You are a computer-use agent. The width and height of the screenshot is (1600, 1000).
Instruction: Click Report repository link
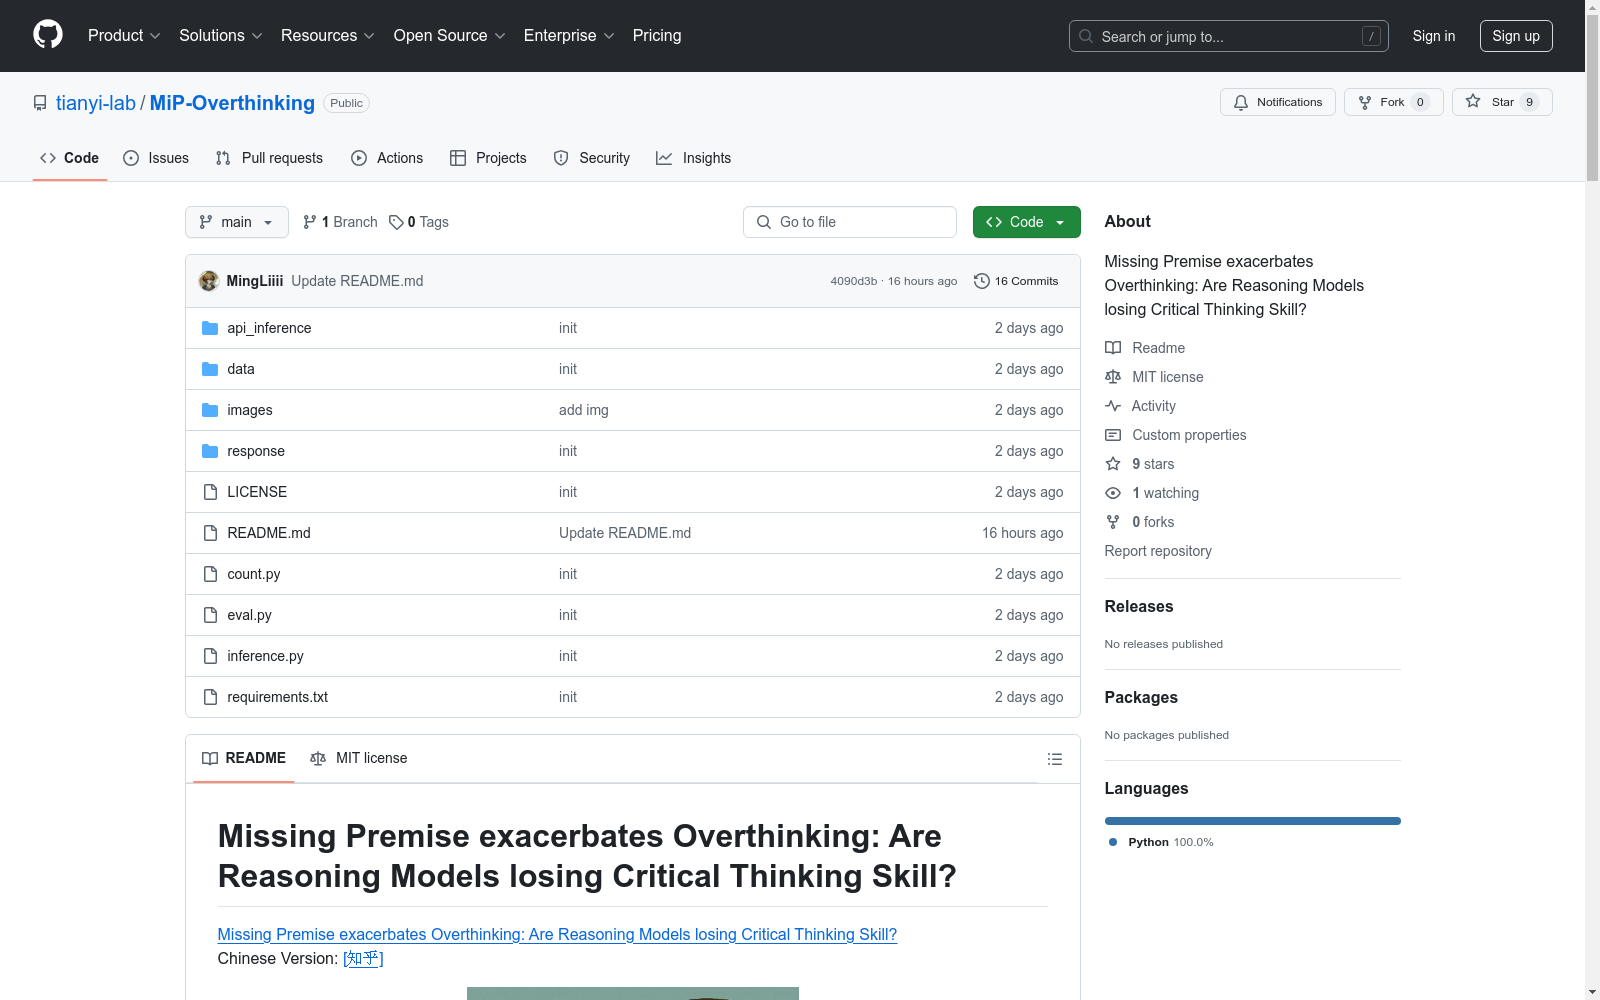coord(1158,551)
